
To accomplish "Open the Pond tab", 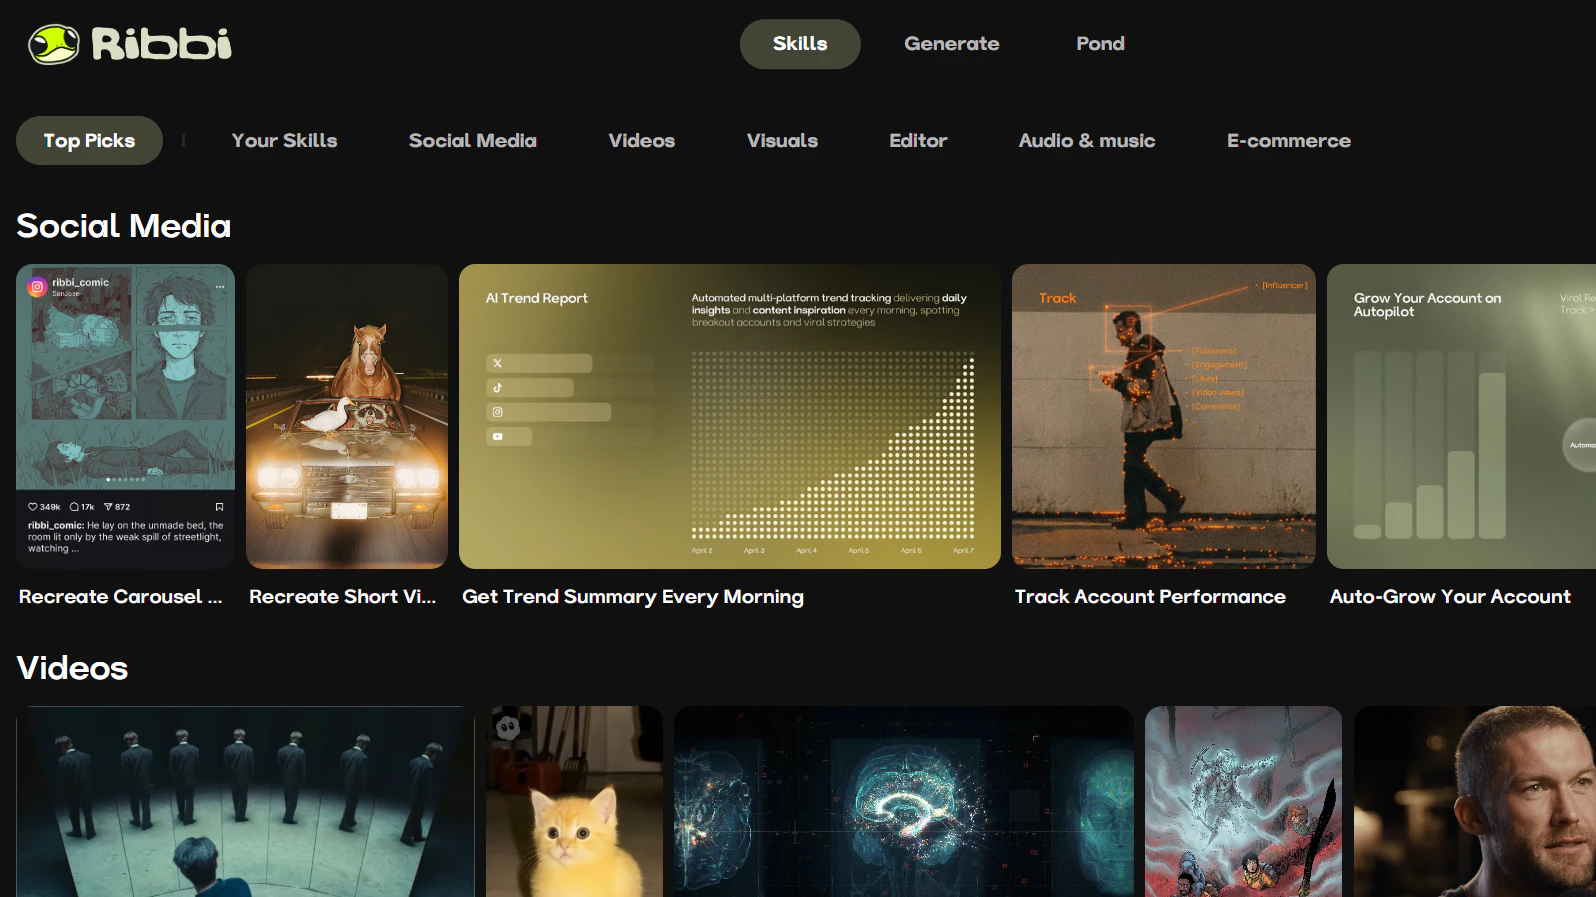I will tap(1100, 44).
